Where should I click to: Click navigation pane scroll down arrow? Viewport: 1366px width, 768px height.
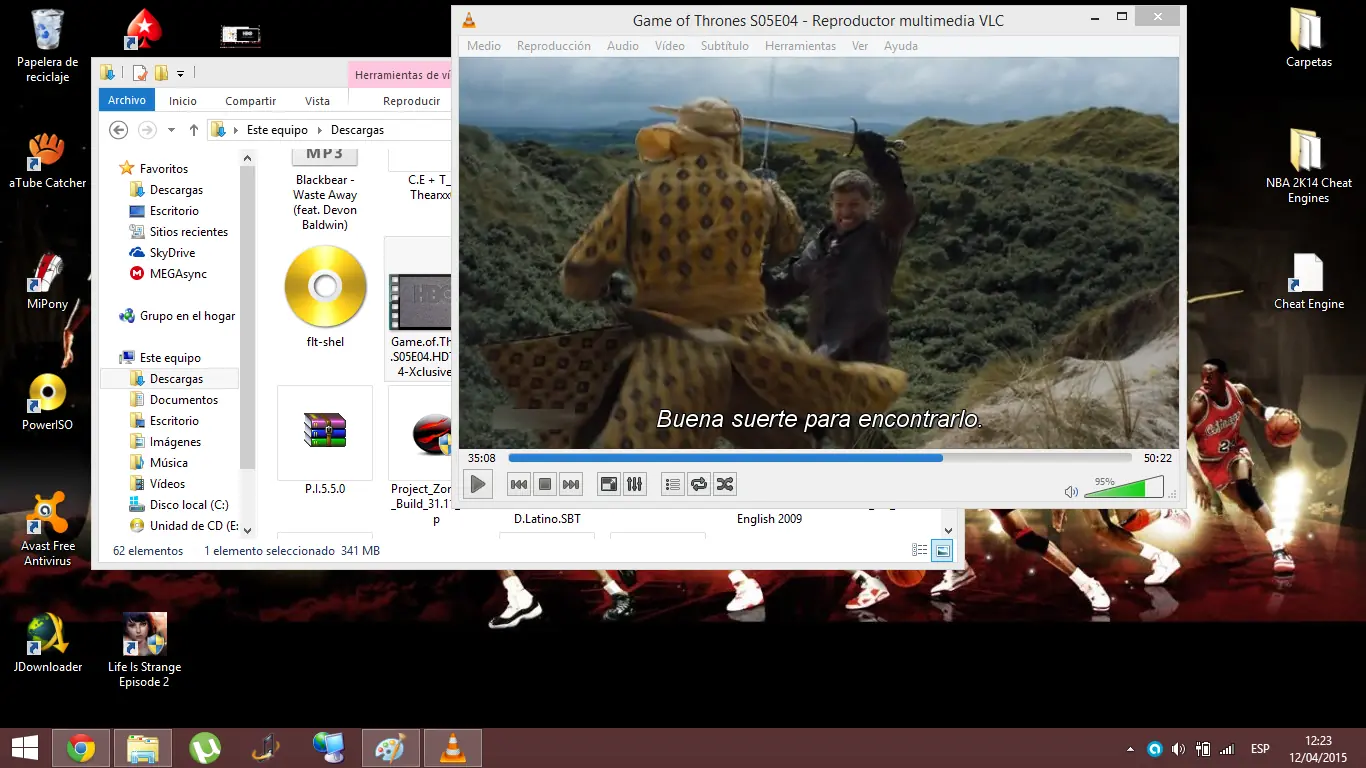point(248,530)
